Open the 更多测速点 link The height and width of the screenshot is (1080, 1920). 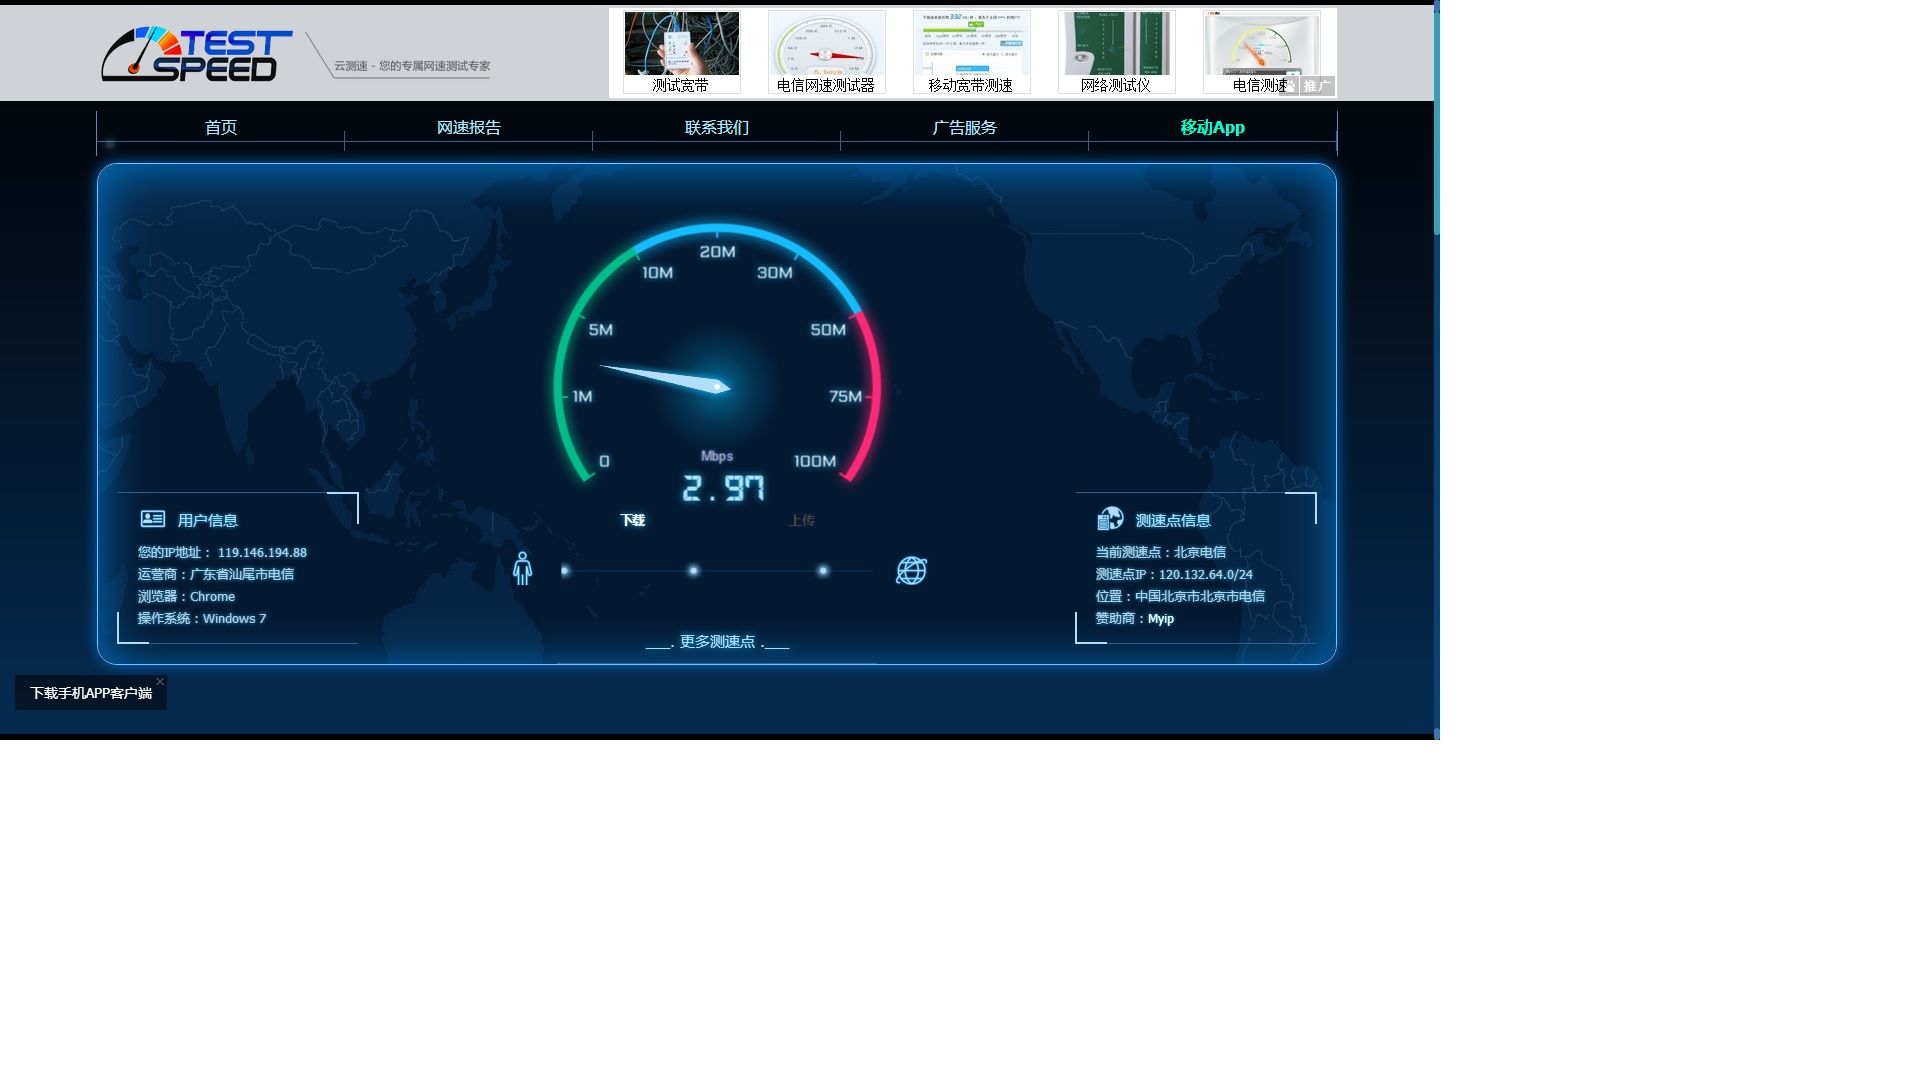click(717, 642)
